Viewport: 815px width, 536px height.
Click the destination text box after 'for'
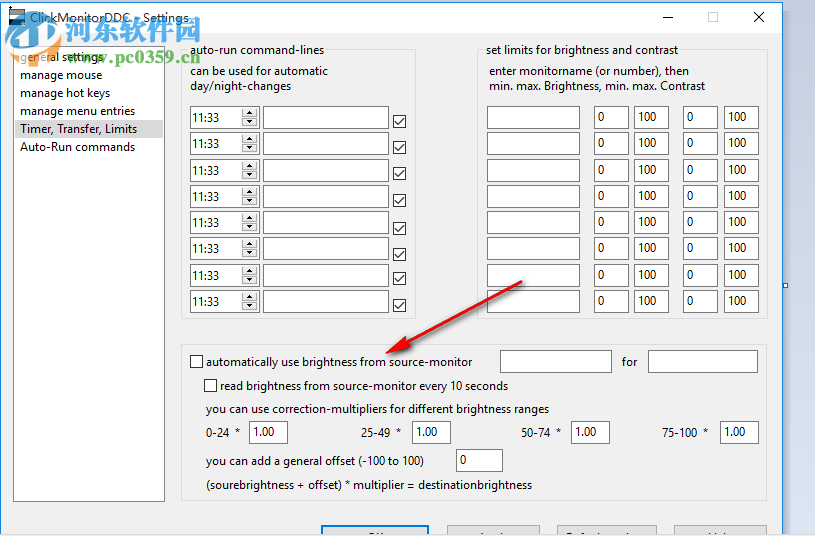[703, 361]
